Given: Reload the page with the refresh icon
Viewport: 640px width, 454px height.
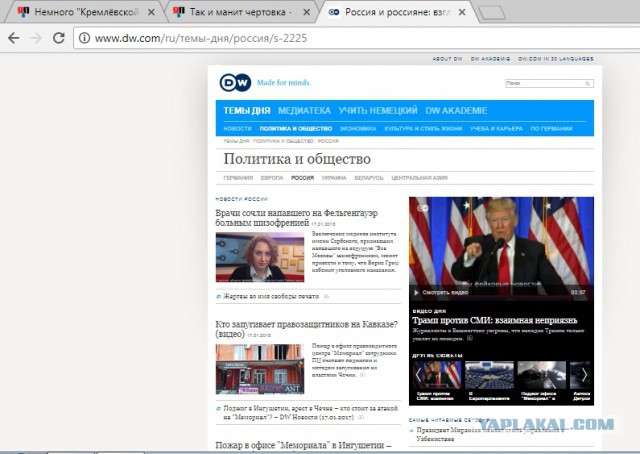Looking at the screenshot, I should pyautogui.click(x=59, y=38).
